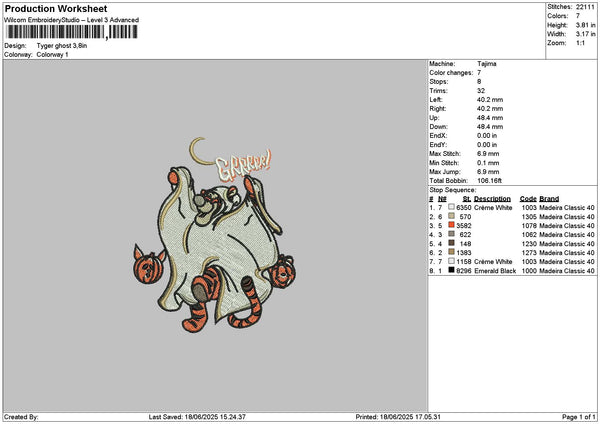Click the min stitch value '0.1 mm'

click(488, 163)
